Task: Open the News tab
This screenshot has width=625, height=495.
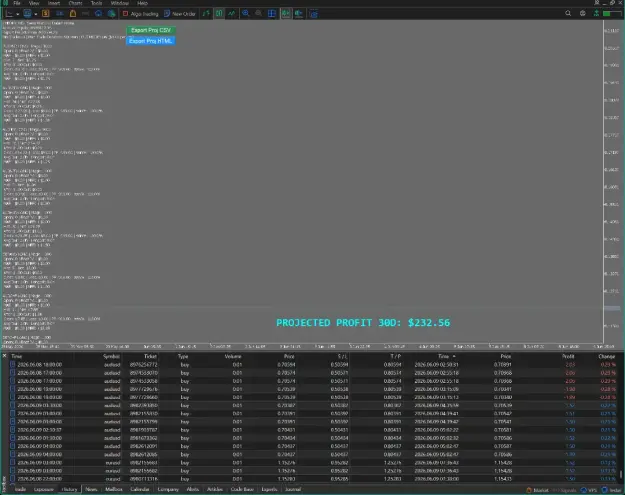Action: [91, 489]
